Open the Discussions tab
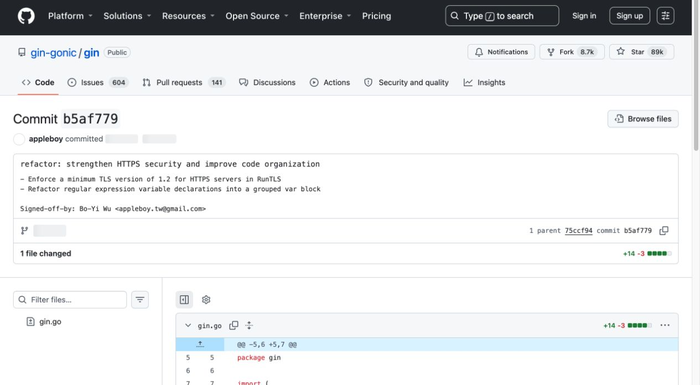Screen dimensions: 700x385 (267, 83)
